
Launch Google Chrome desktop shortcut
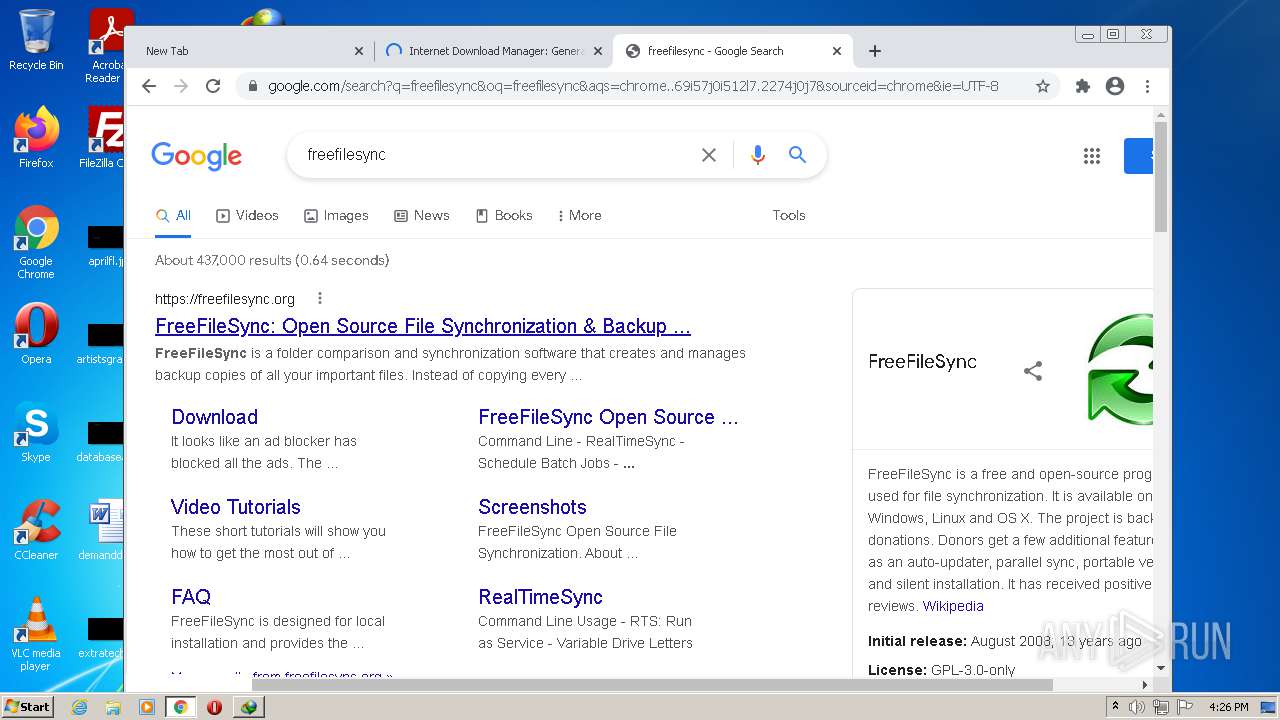click(36, 243)
